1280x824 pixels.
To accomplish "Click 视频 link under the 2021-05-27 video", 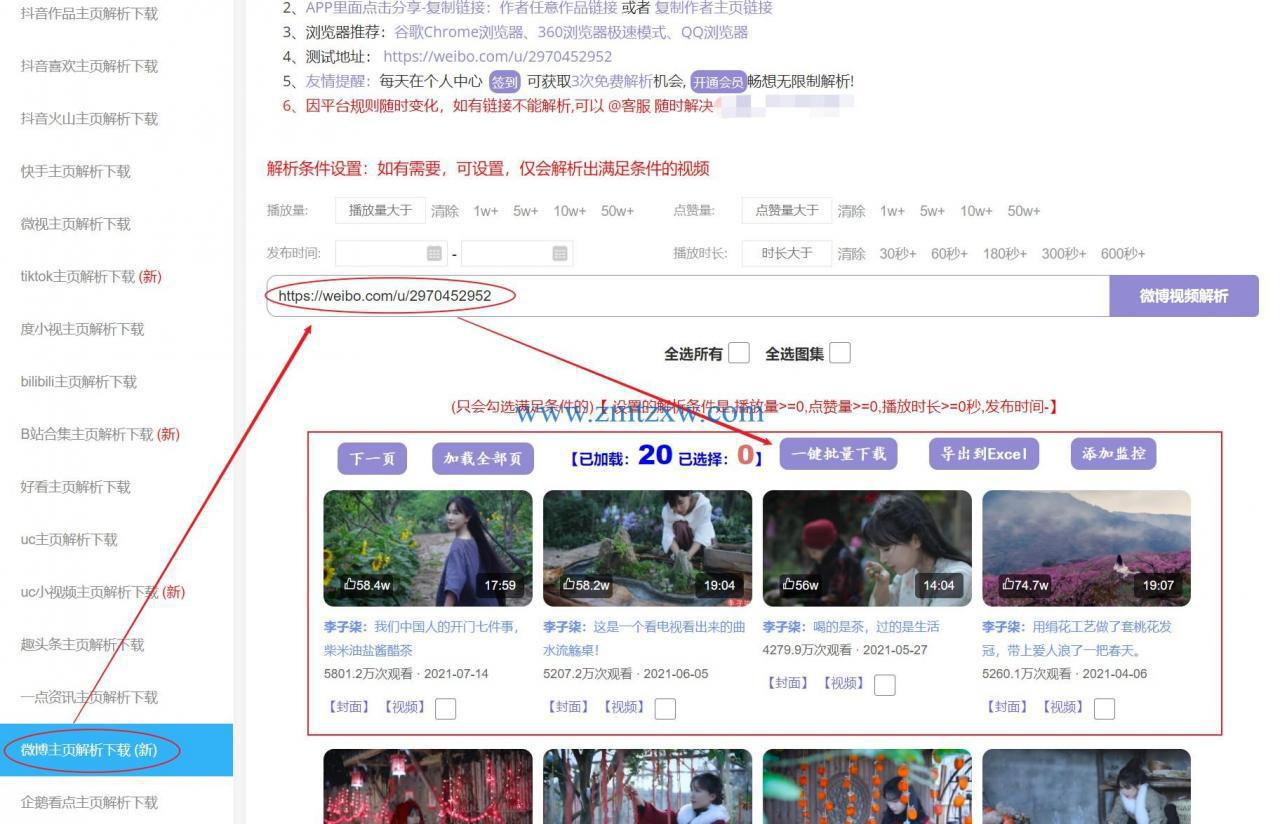I will tap(844, 683).
